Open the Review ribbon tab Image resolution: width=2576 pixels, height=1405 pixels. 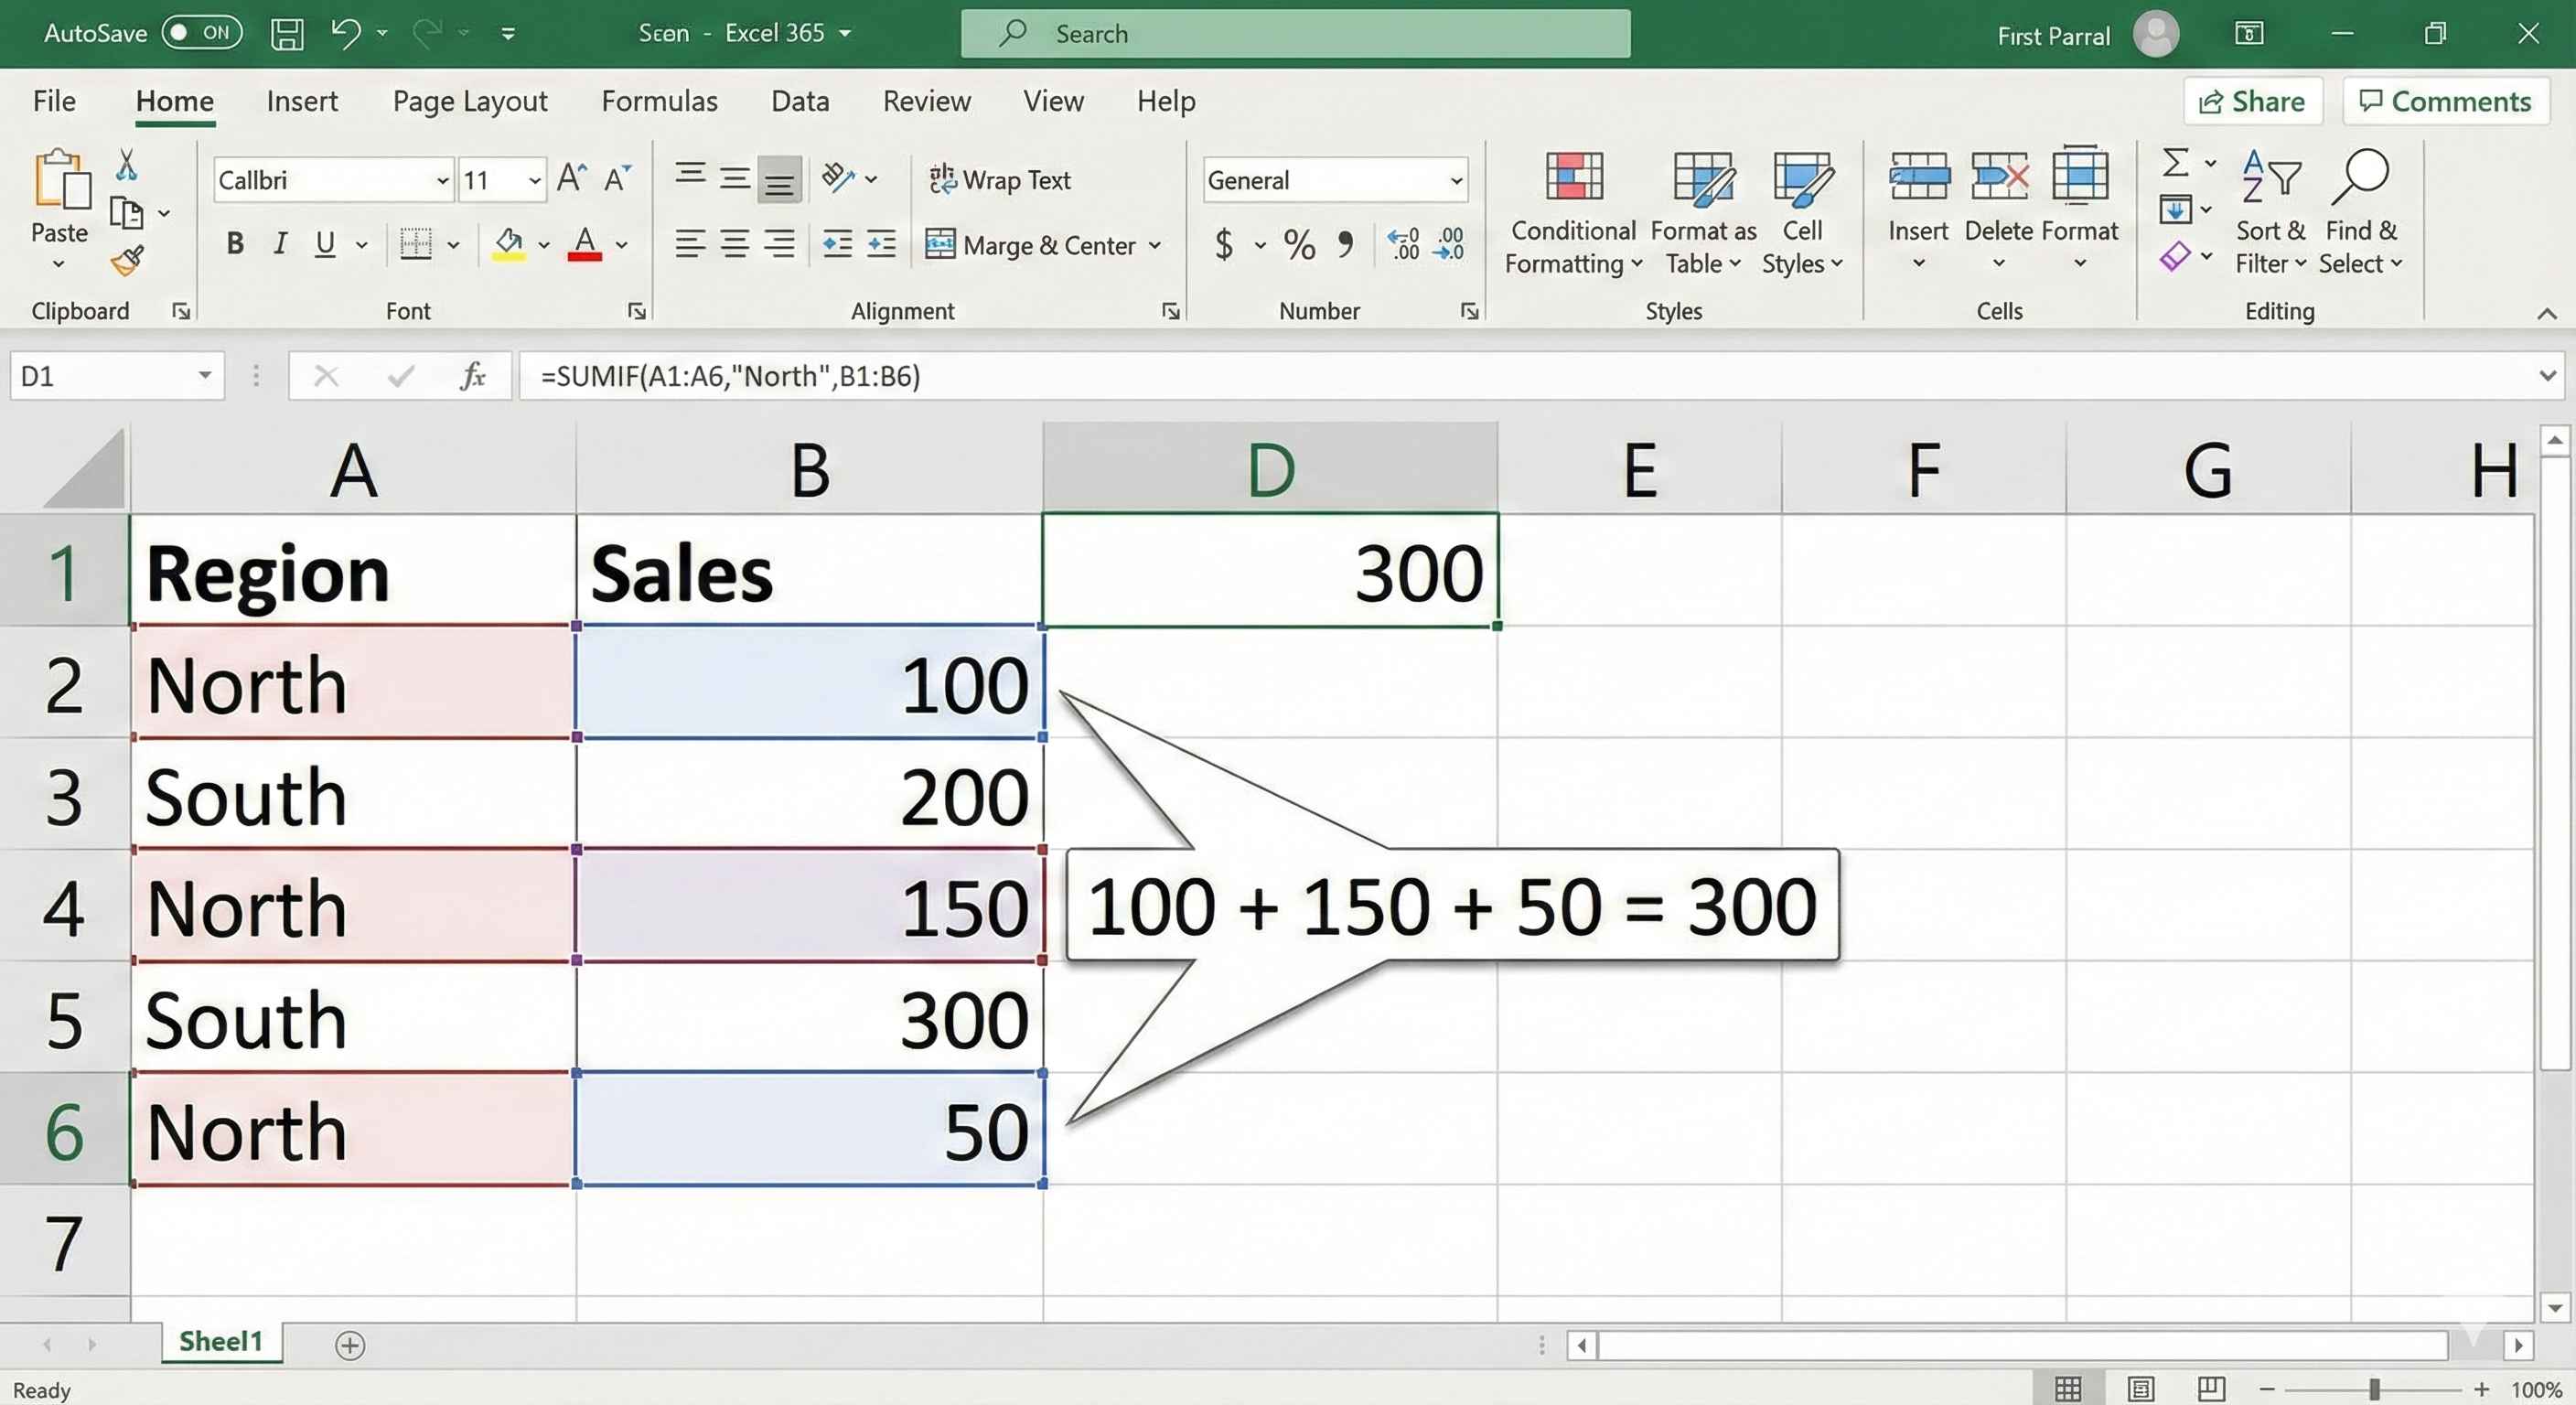point(926,100)
